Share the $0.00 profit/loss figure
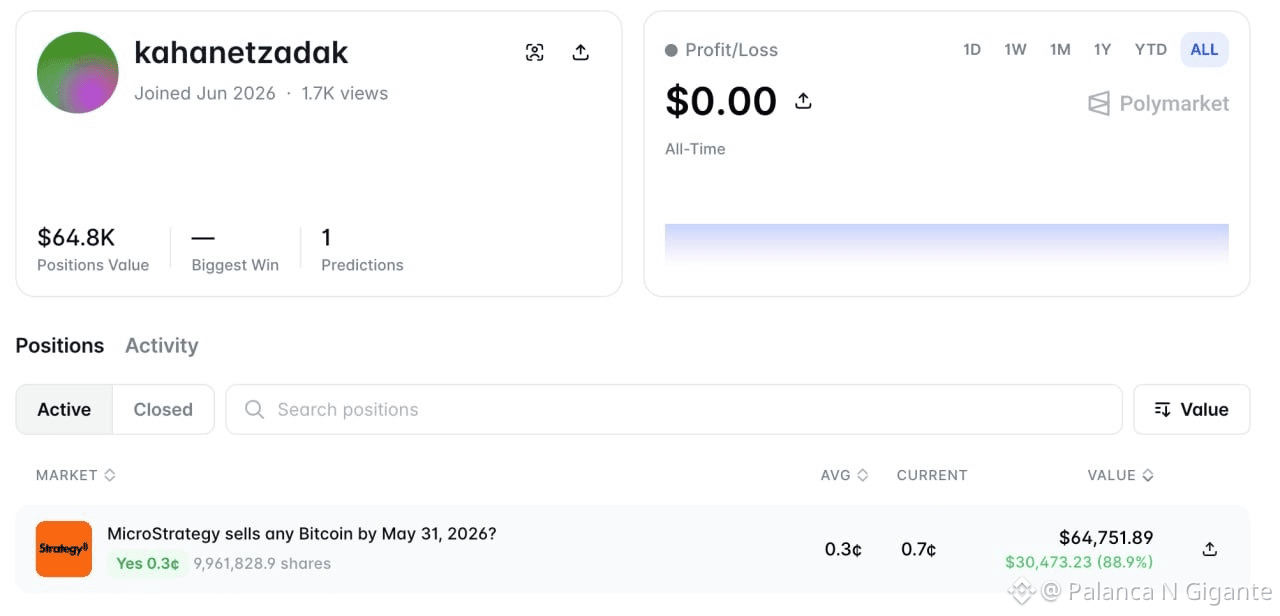 point(803,101)
